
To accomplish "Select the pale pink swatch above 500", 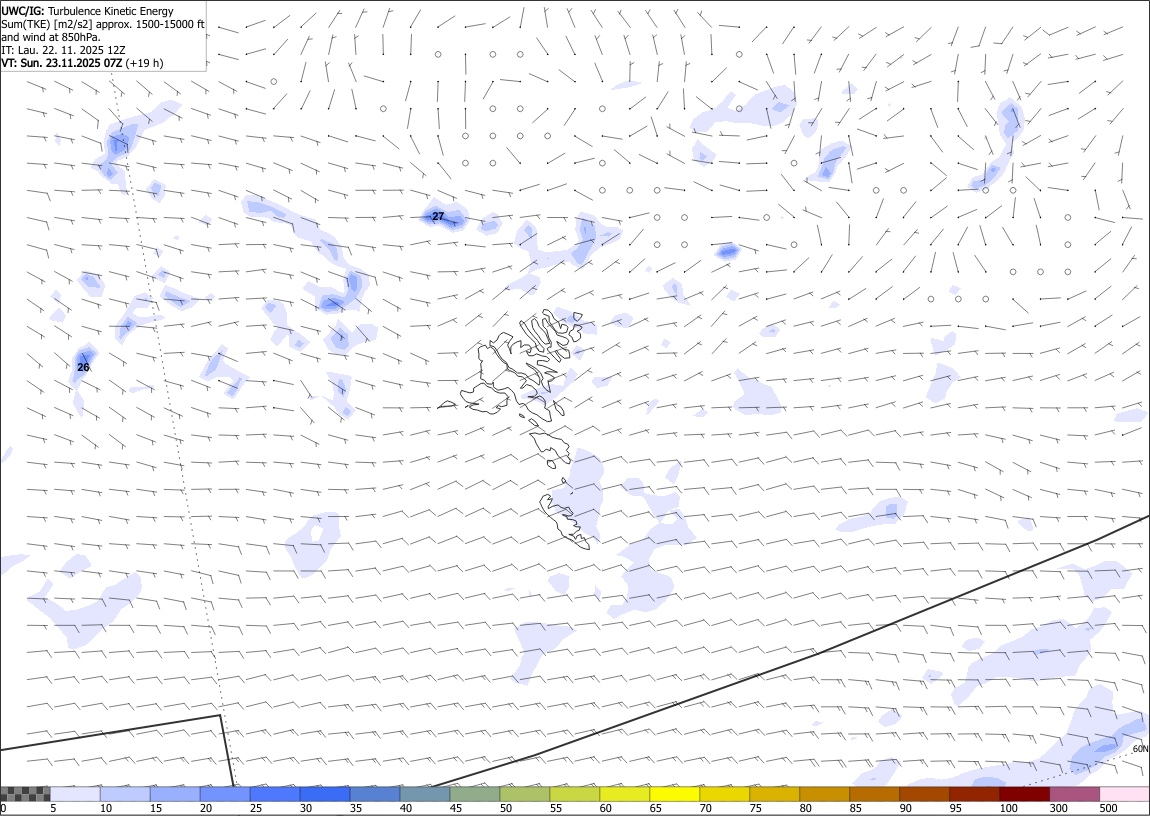I will click(x=1124, y=794).
